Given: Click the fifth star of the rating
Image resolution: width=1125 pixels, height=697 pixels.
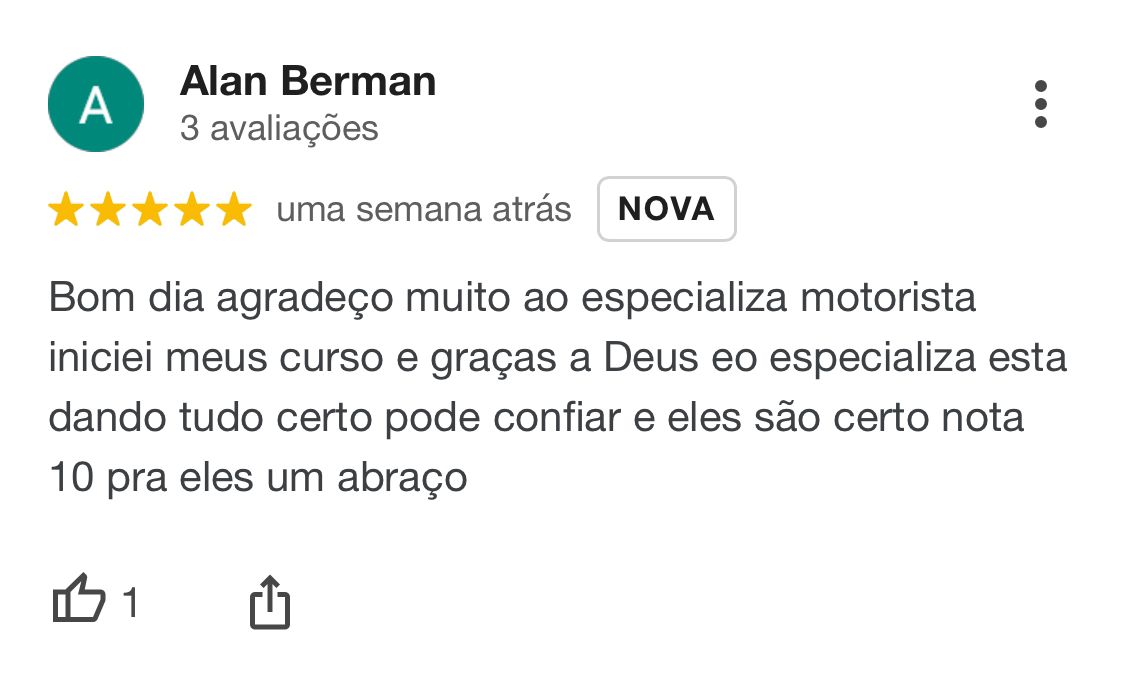Looking at the screenshot, I should 232,209.
